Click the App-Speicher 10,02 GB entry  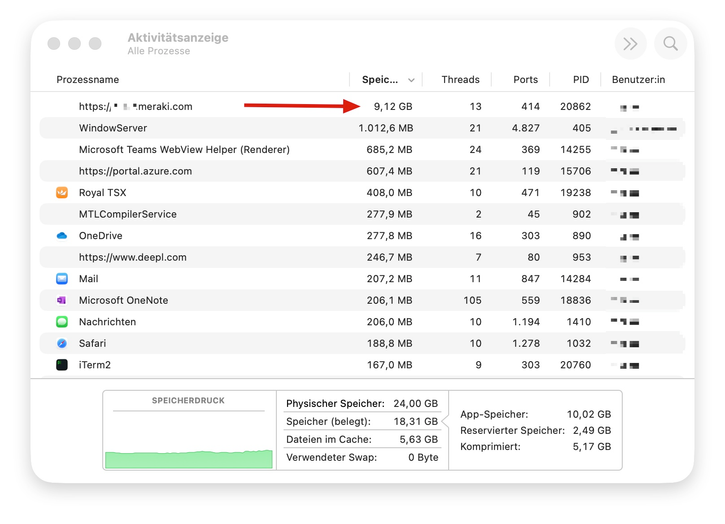(x=535, y=414)
